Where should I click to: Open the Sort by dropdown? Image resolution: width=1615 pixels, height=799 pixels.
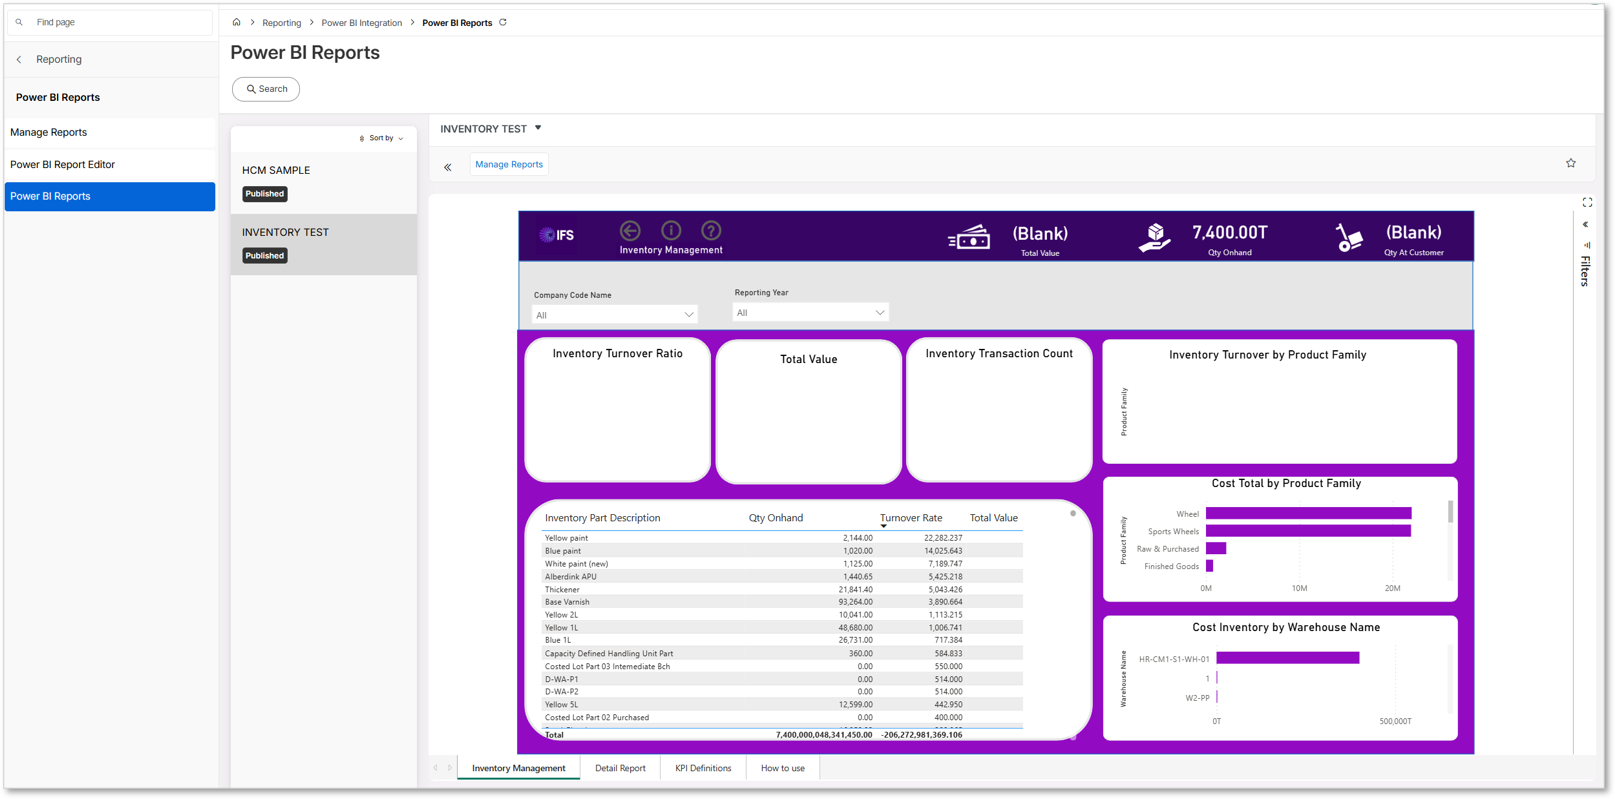tap(382, 138)
